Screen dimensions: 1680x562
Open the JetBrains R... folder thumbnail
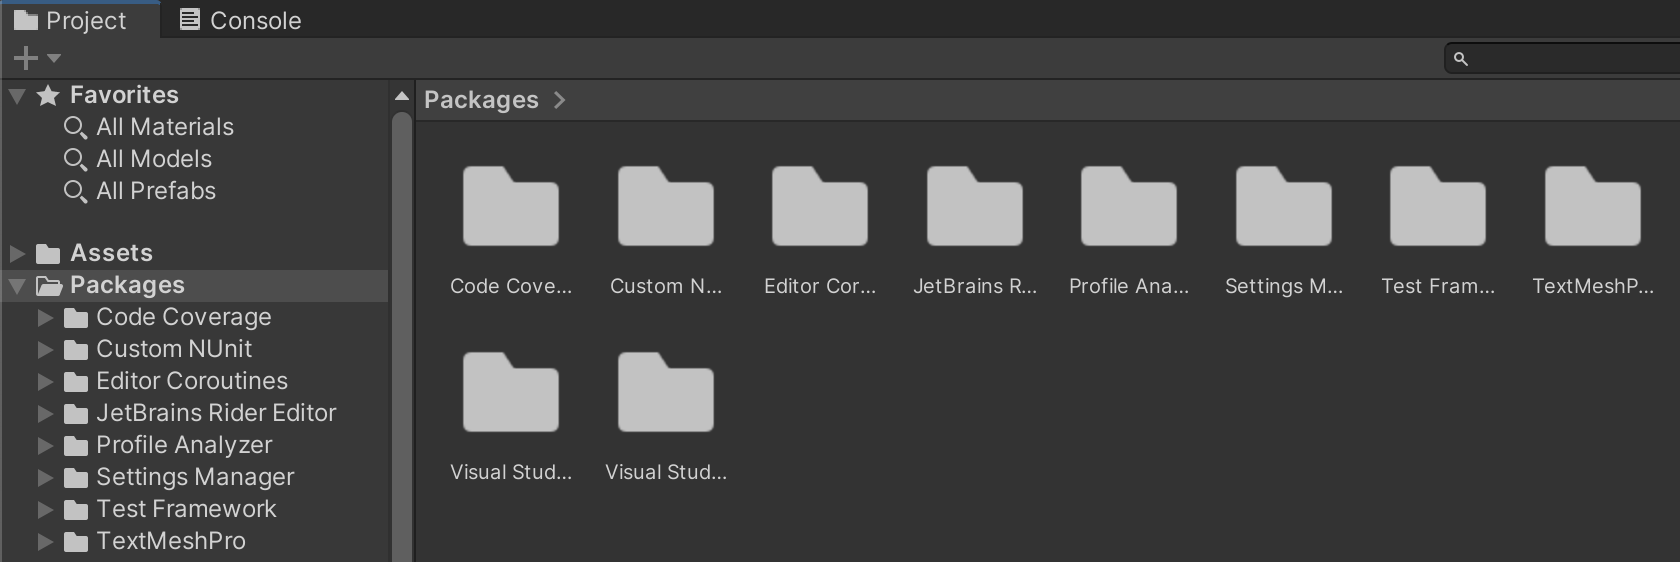pyautogui.click(x=974, y=207)
